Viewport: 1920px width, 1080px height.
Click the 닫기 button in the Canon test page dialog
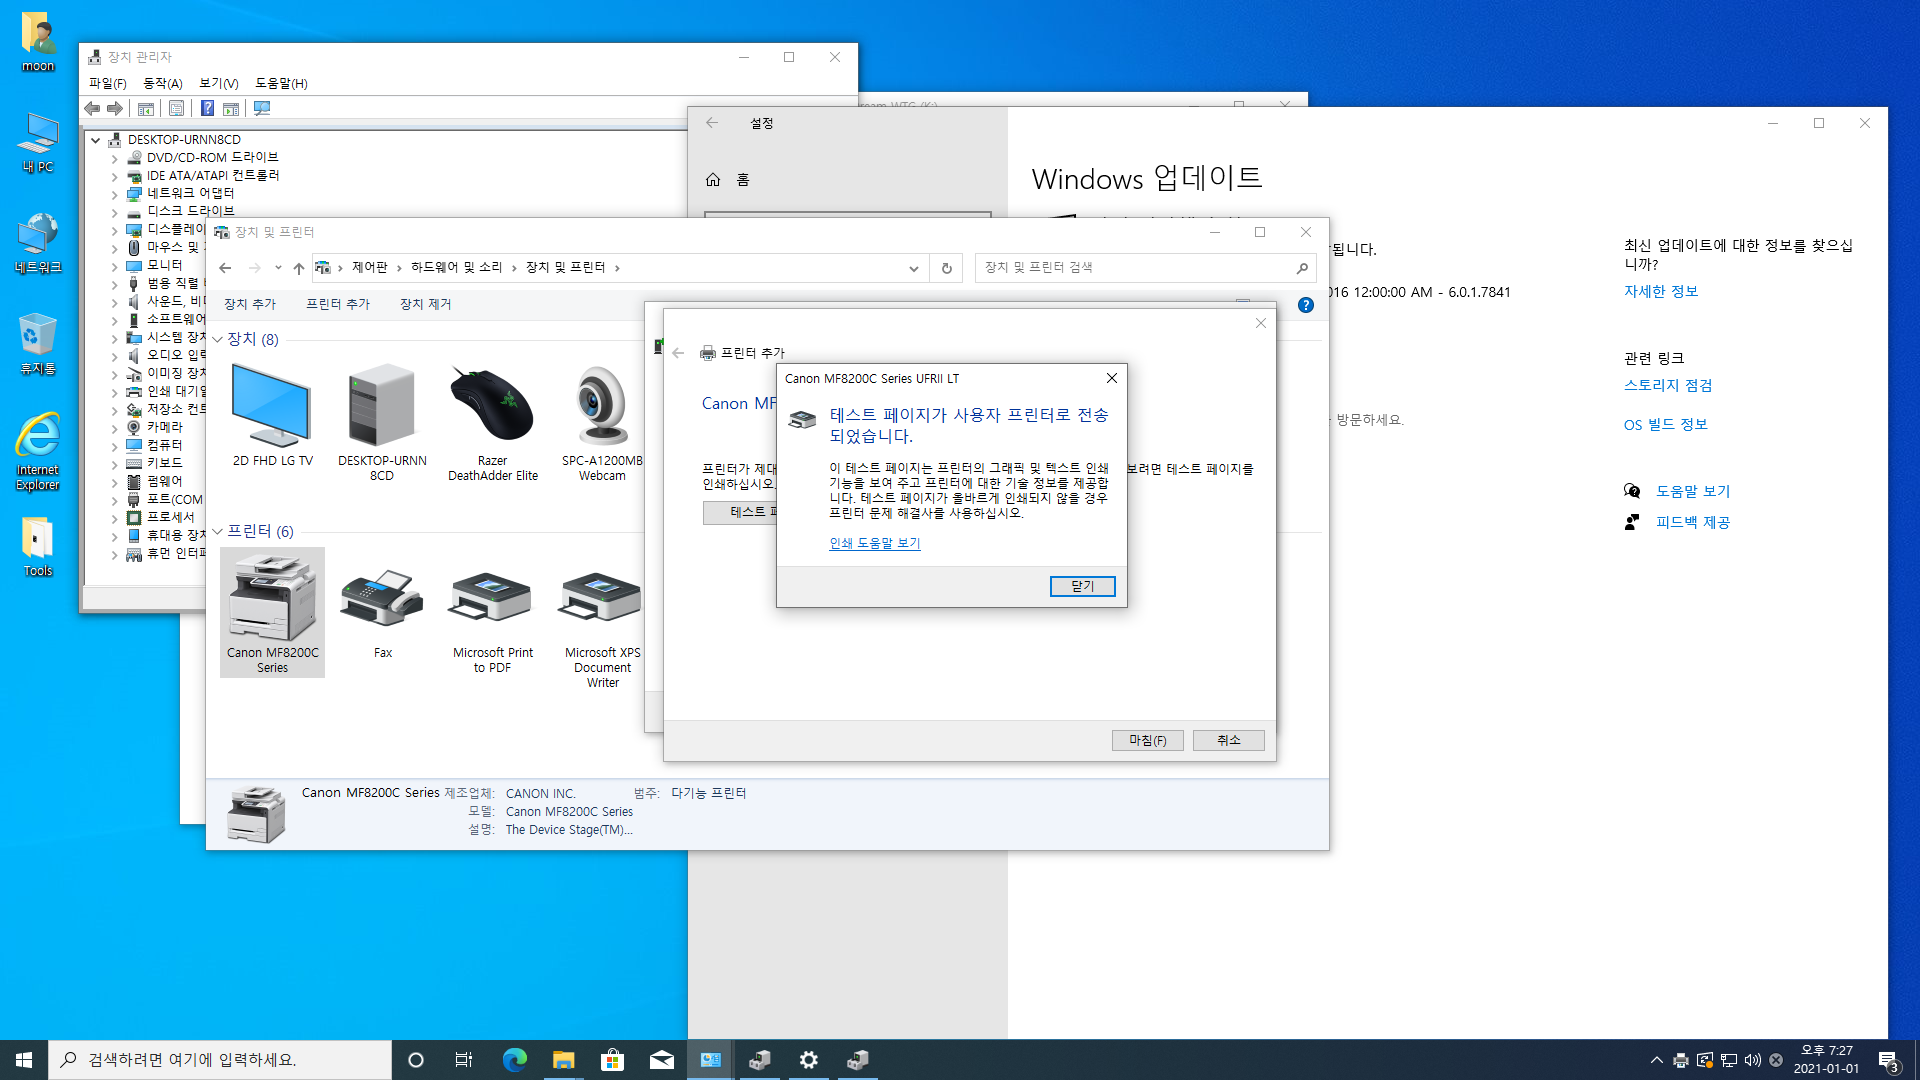click(x=1082, y=586)
